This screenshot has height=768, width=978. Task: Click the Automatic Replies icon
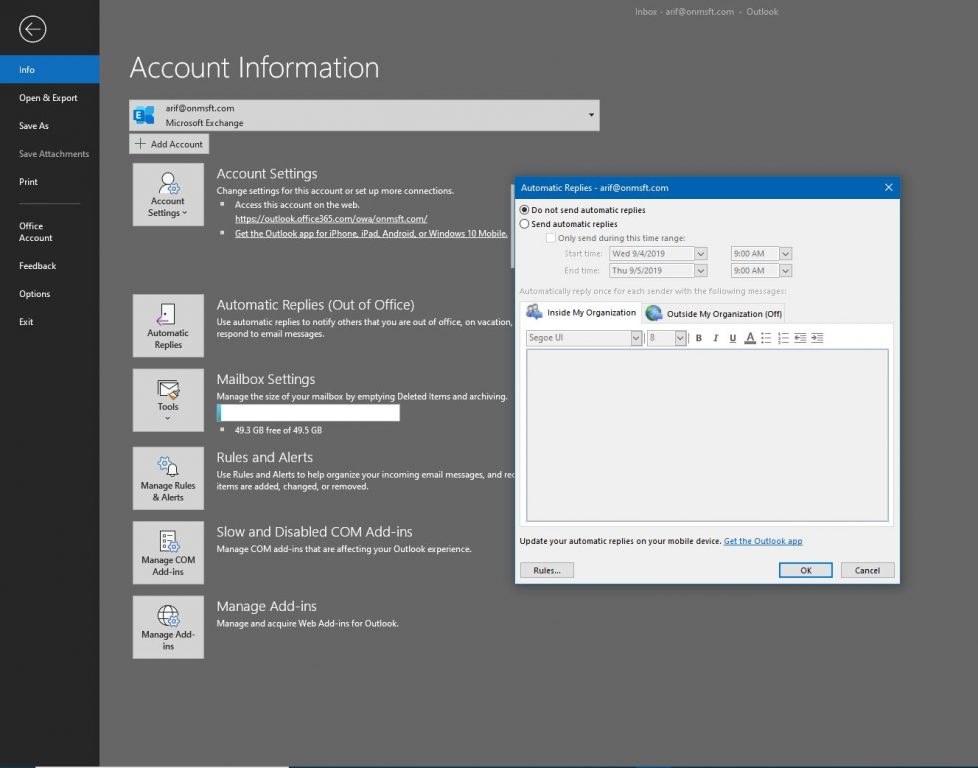point(167,325)
